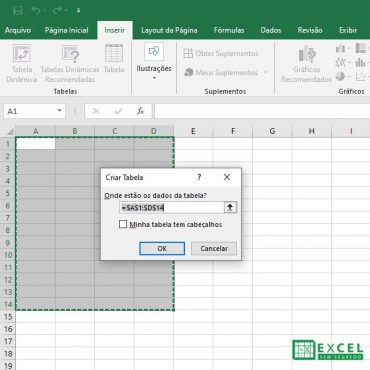The height and width of the screenshot is (370, 370).
Task: Click the help question mark in Criar Tabela
Action: tap(199, 177)
